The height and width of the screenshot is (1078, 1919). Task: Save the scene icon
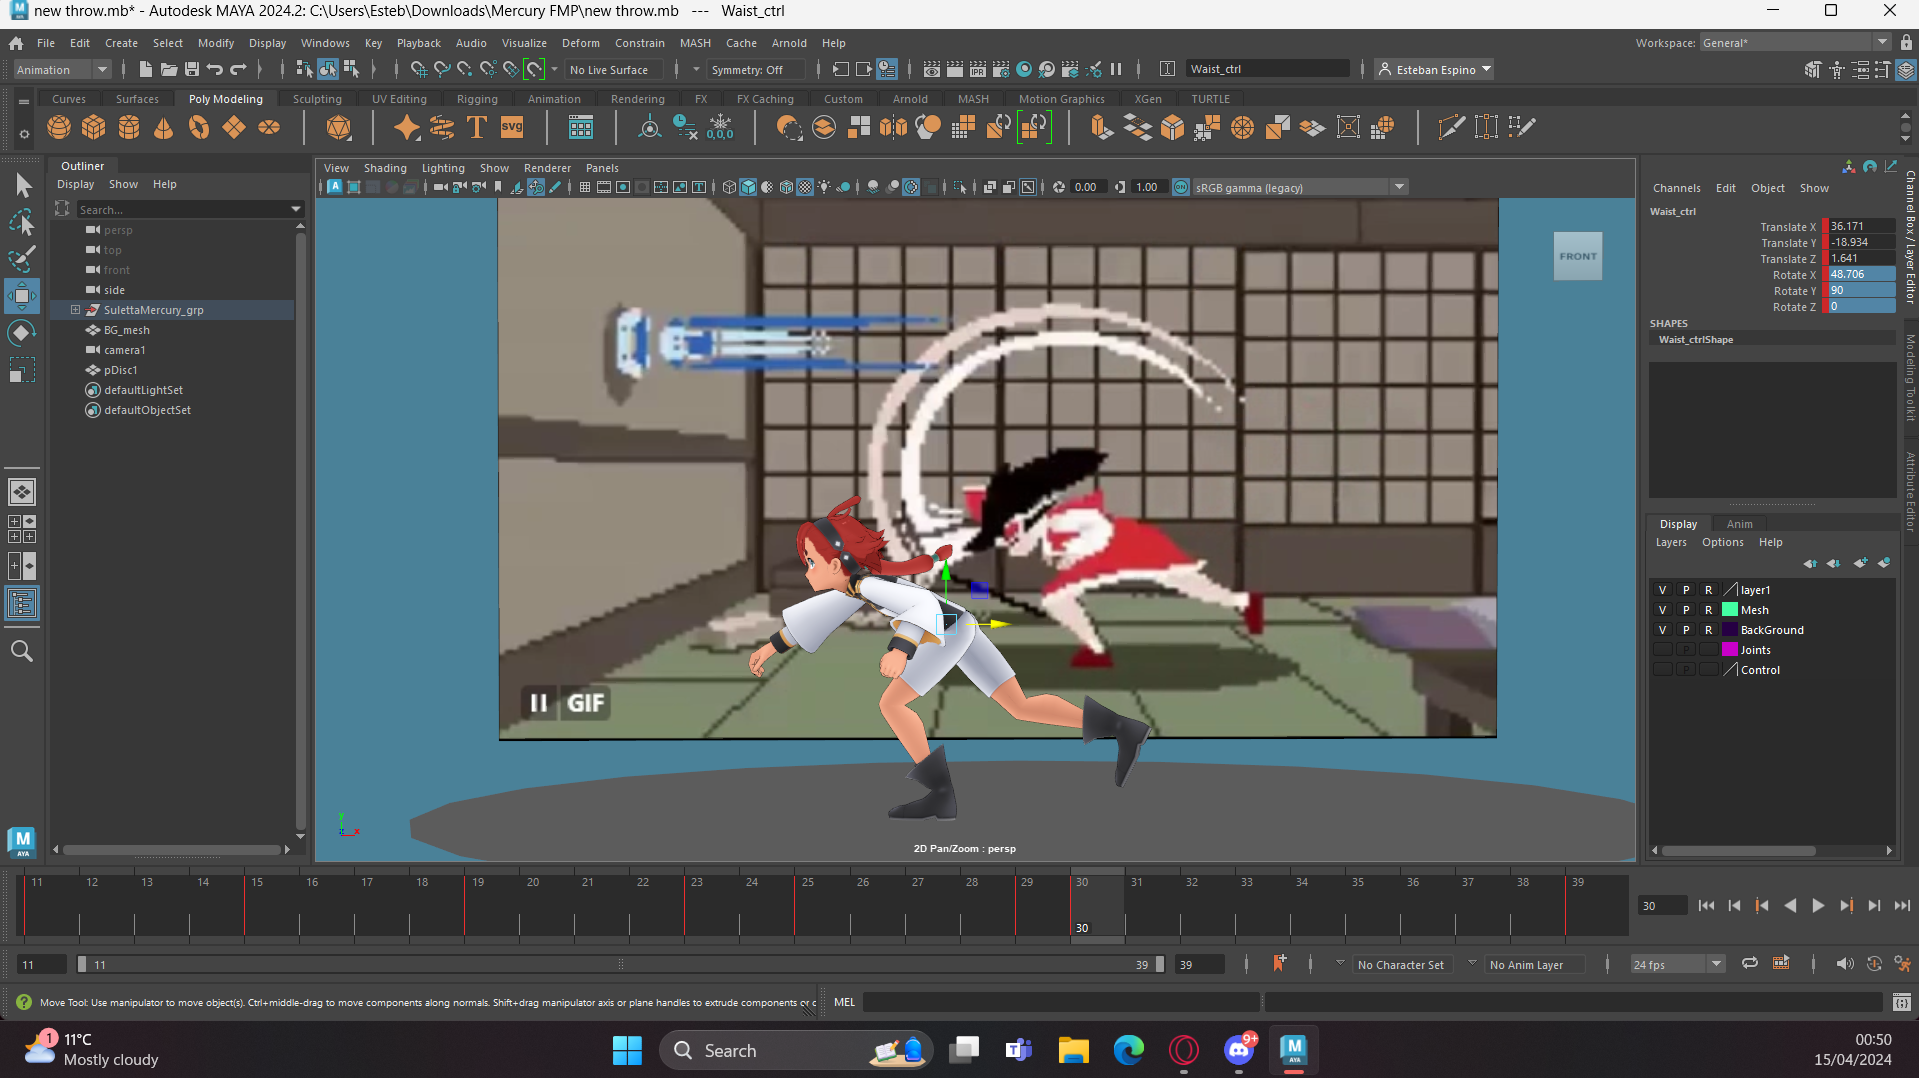(x=191, y=69)
